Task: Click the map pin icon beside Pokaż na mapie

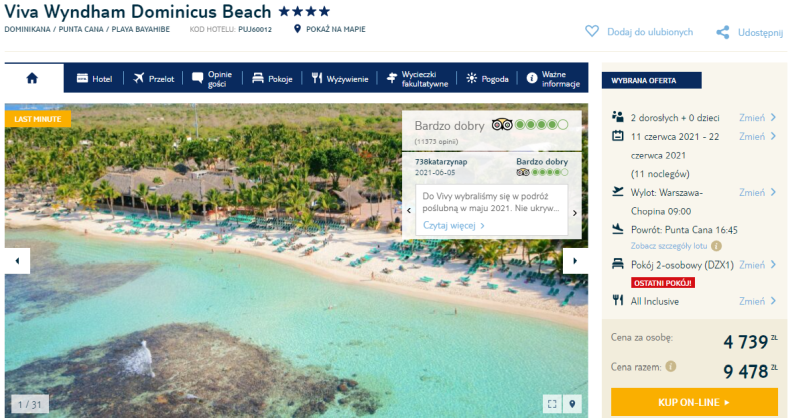Action: [x=297, y=29]
